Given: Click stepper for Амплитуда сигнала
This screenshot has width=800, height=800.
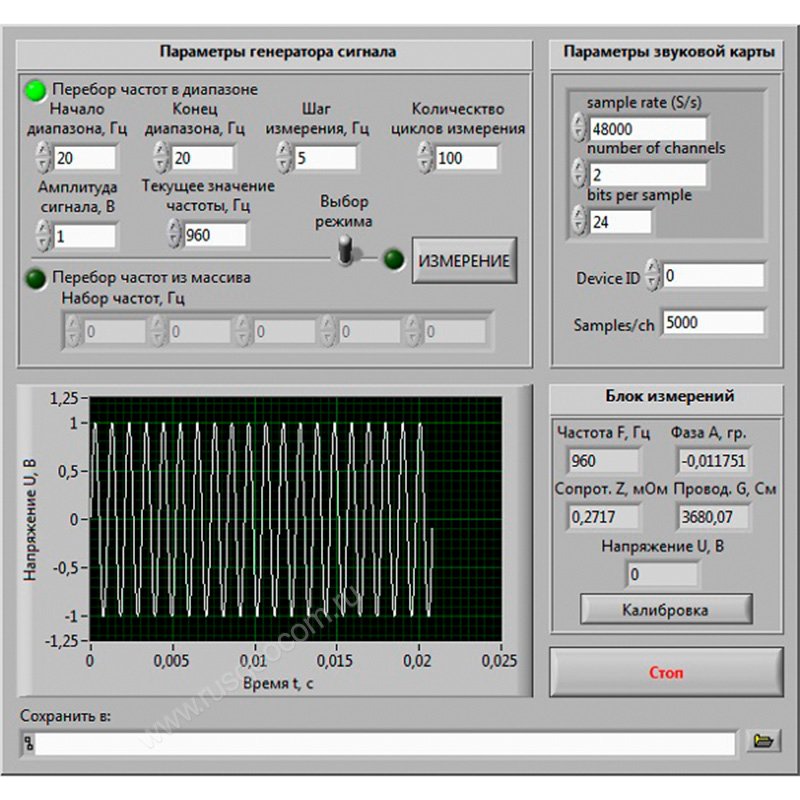Looking at the screenshot, I should (x=43, y=236).
